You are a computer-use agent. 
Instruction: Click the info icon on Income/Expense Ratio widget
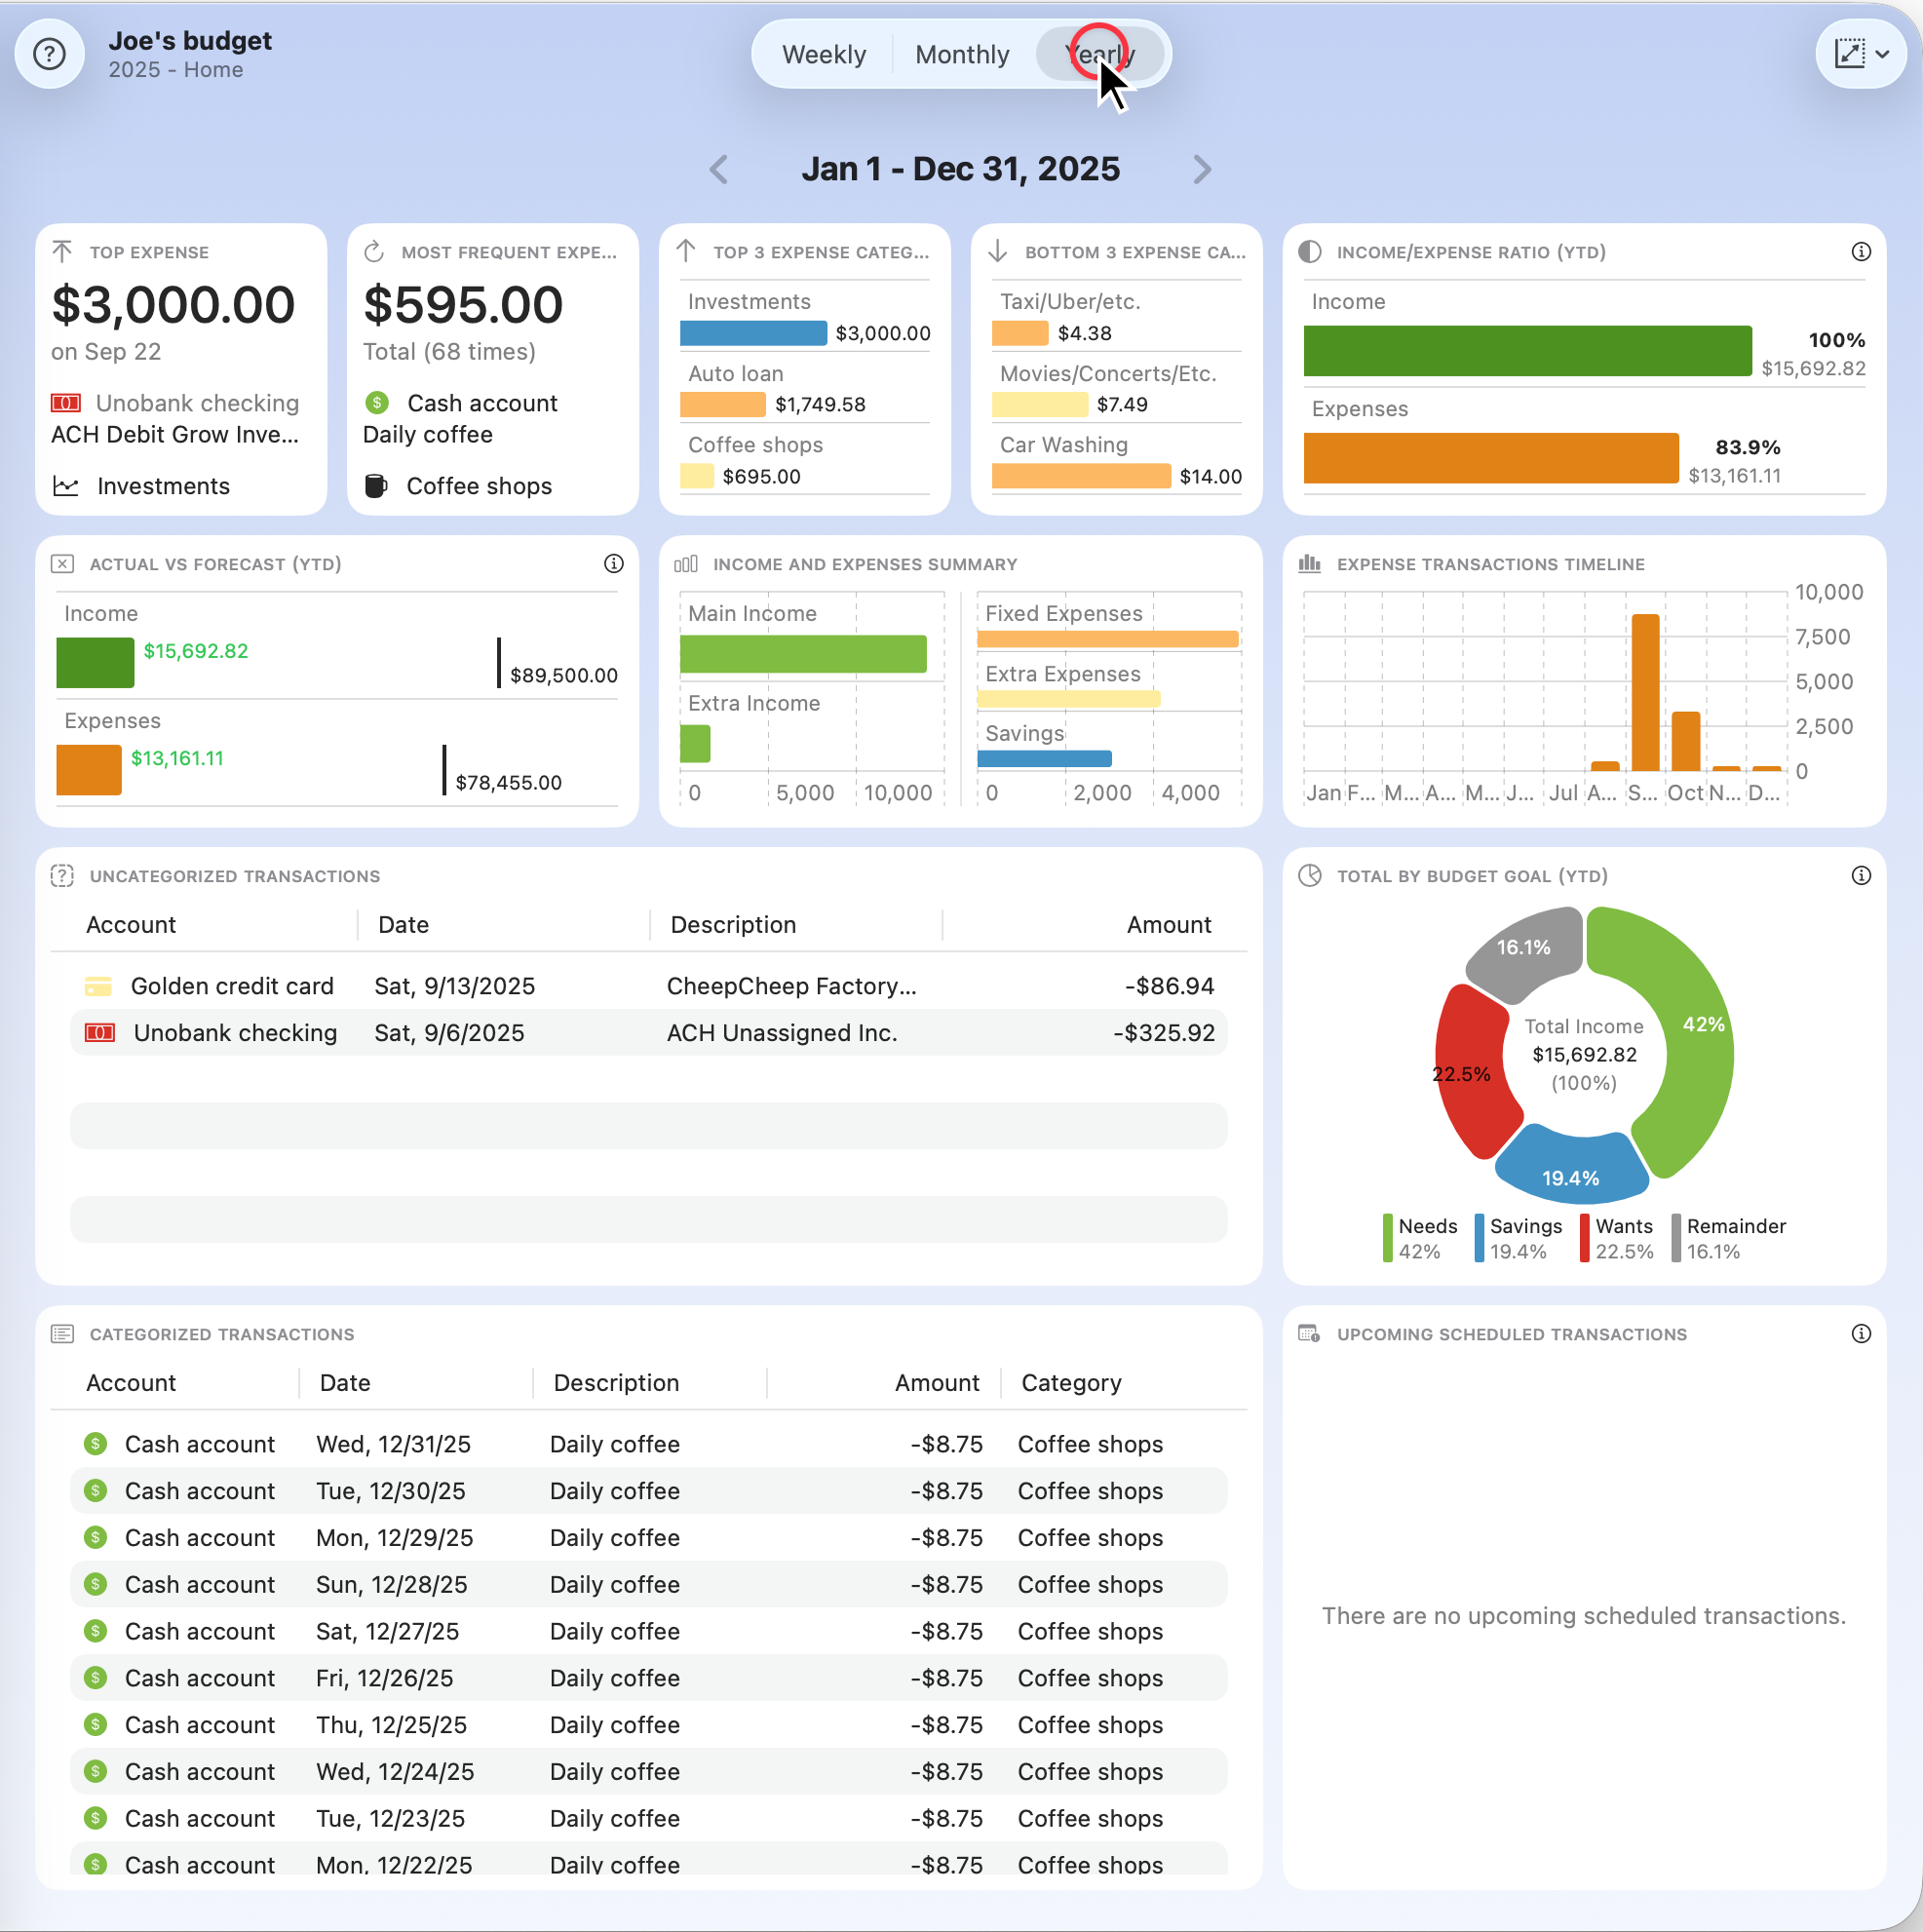click(1861, 252)
